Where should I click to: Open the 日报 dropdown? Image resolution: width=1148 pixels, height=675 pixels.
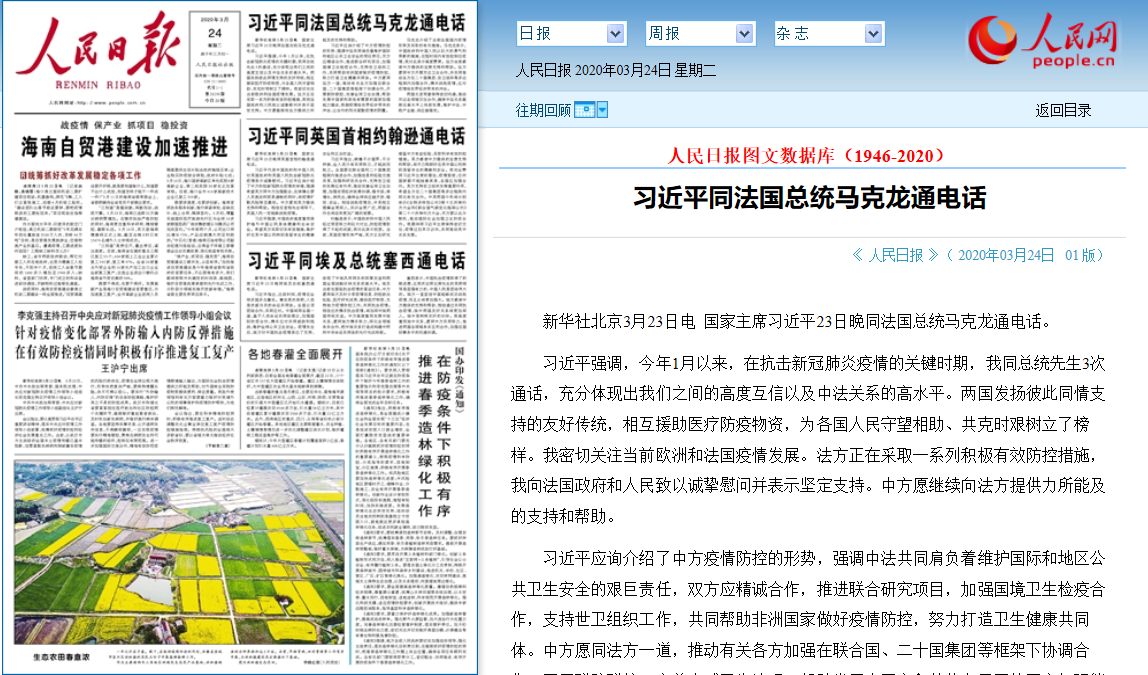click(571, 33)
